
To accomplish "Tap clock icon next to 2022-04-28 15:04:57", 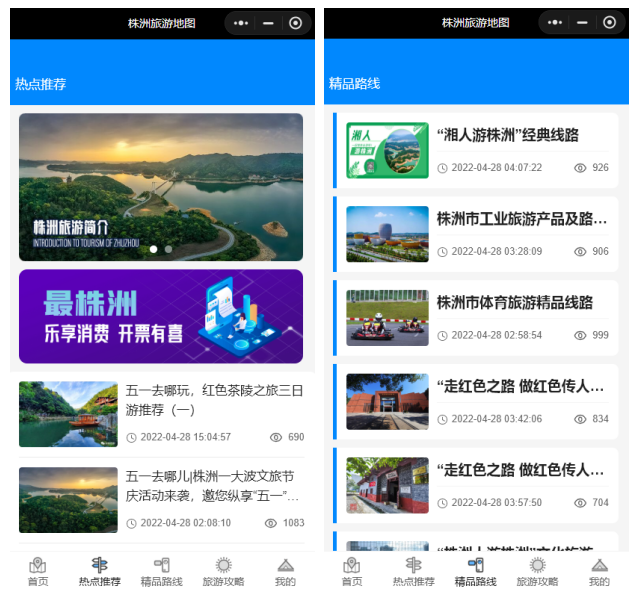I will (x=131, y=438).
